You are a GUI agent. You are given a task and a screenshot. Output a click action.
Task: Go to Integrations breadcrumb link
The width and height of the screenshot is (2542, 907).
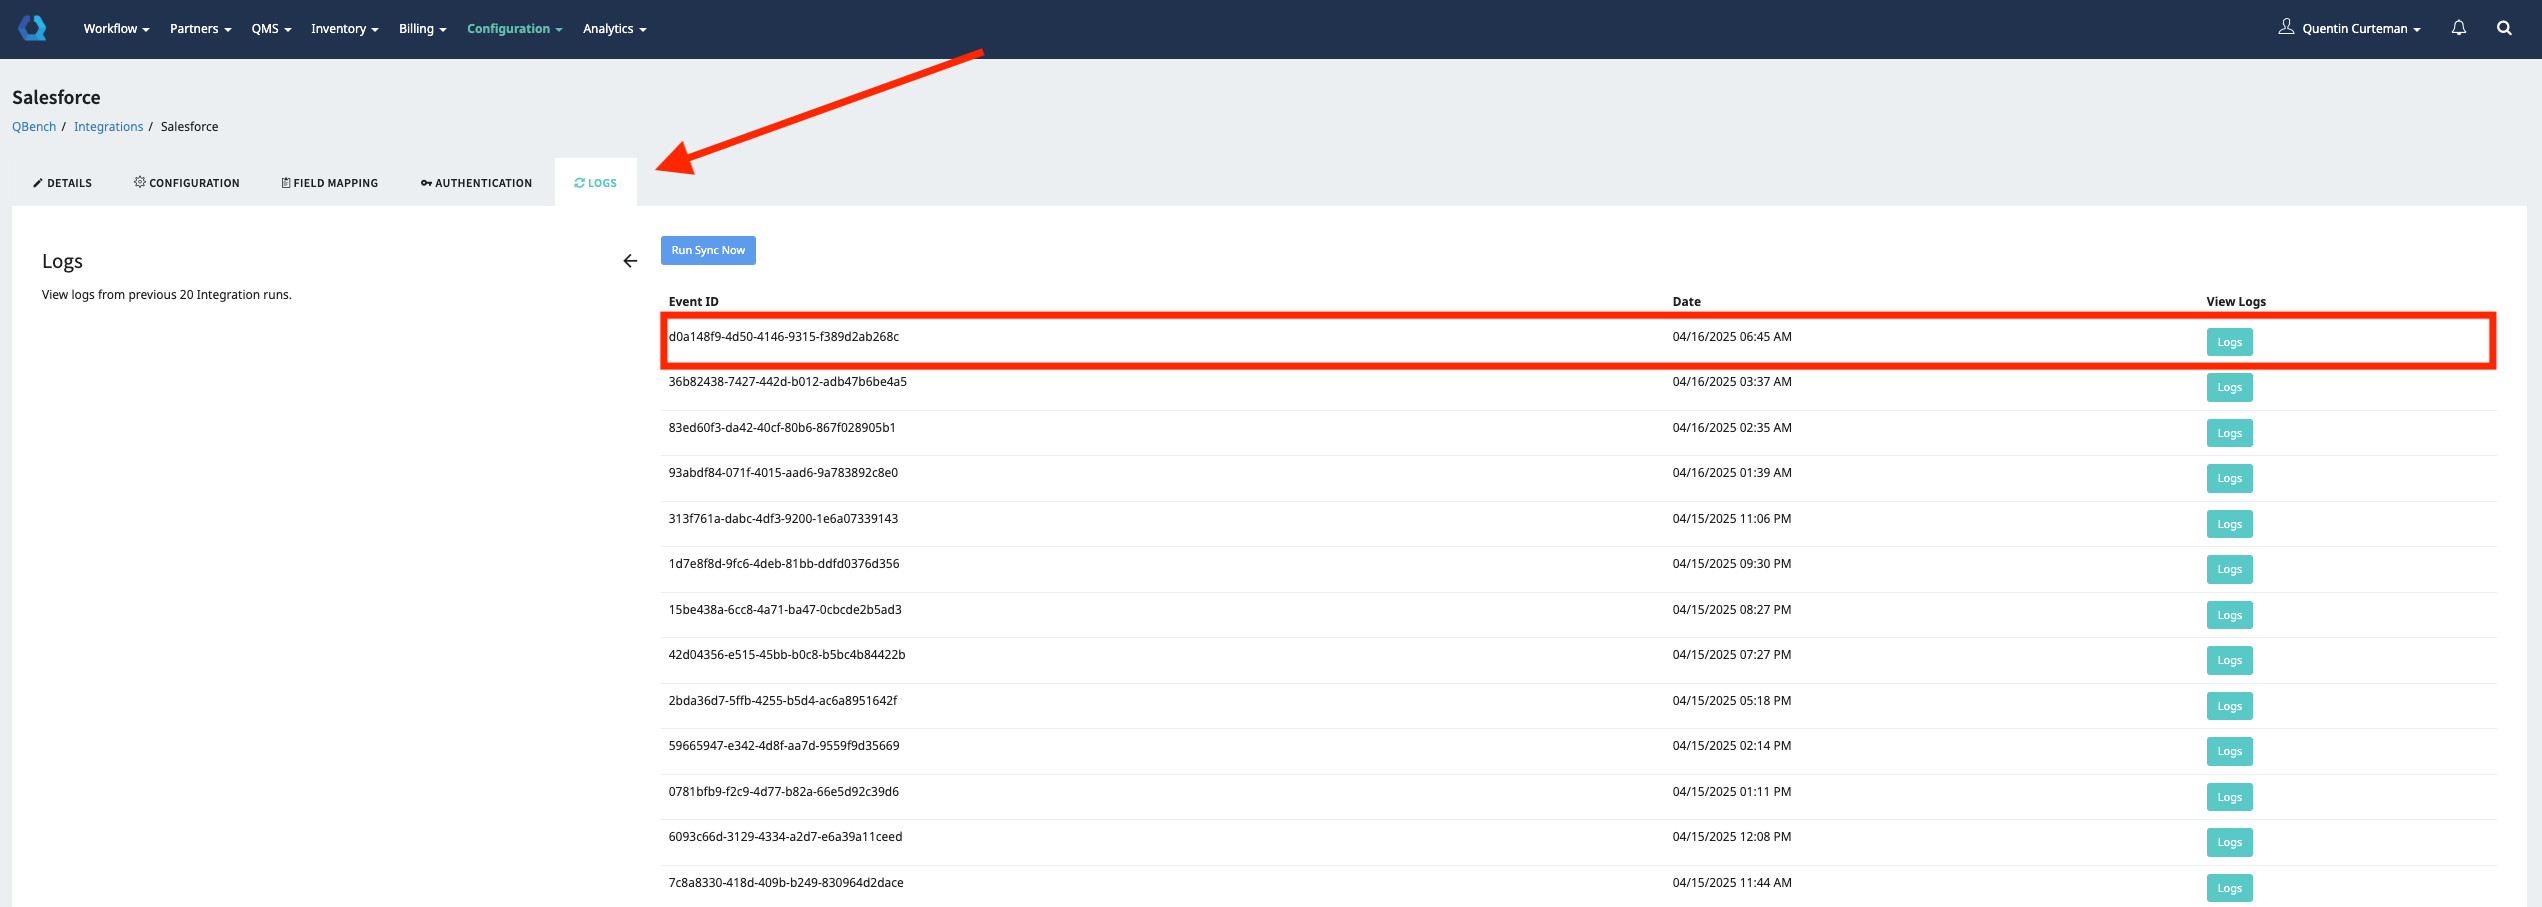tap(108, 127)
